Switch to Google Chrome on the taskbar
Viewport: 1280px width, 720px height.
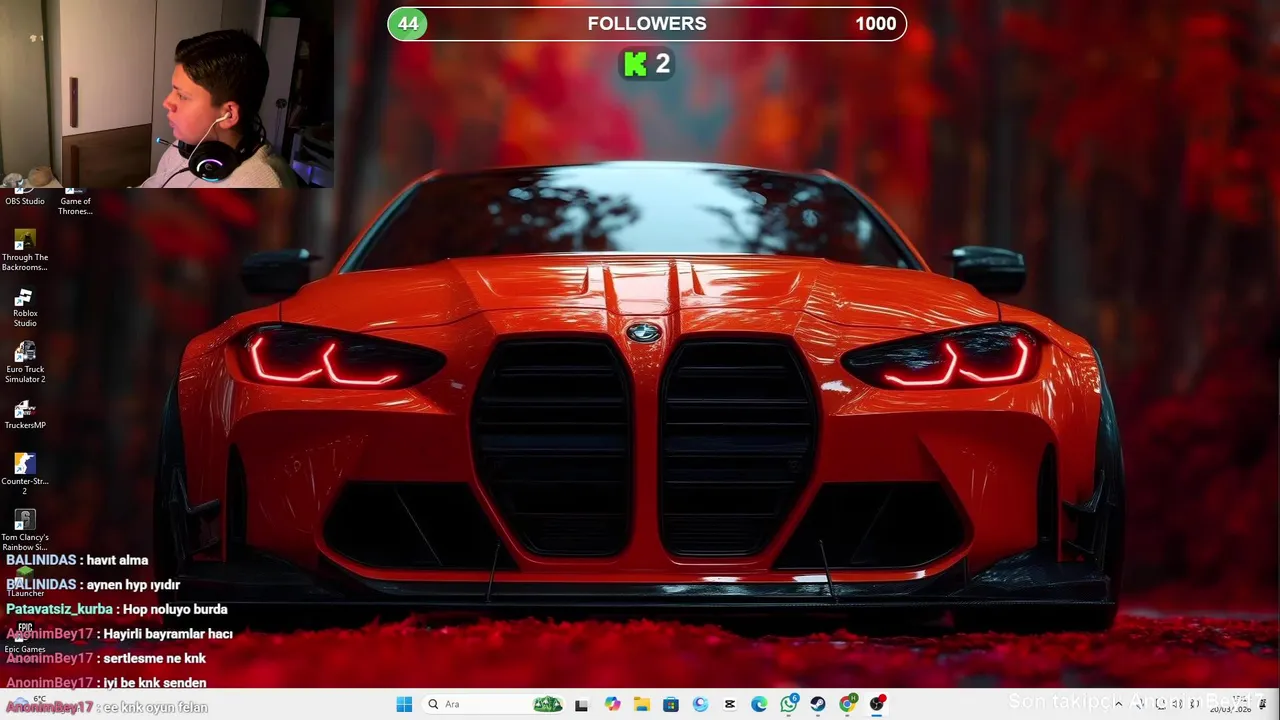(848, 704)
